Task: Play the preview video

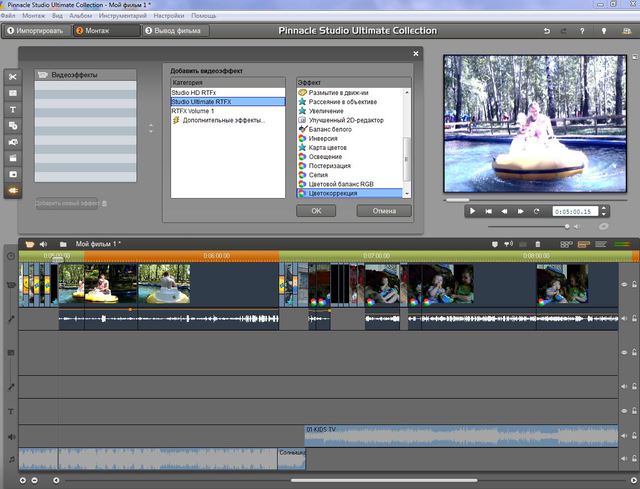Action: tap(472, 211)
